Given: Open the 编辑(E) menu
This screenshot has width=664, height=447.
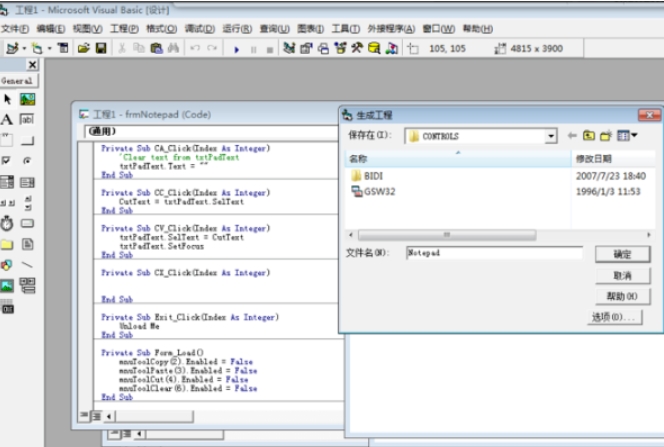Looking at the screenshot, I should [50, 29].
